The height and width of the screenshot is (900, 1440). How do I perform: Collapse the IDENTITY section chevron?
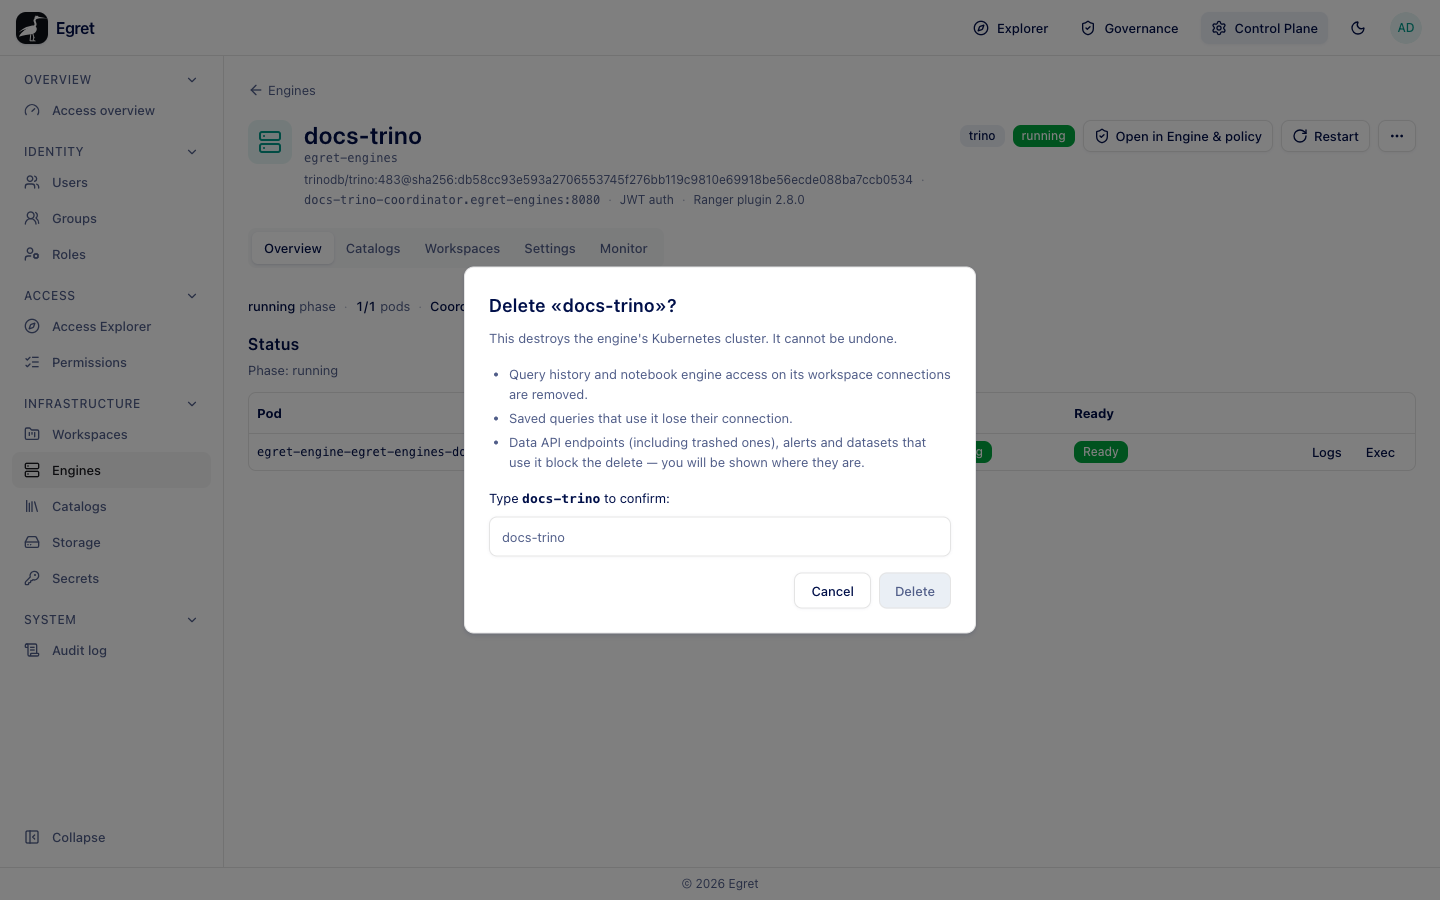tap(192, 152)
